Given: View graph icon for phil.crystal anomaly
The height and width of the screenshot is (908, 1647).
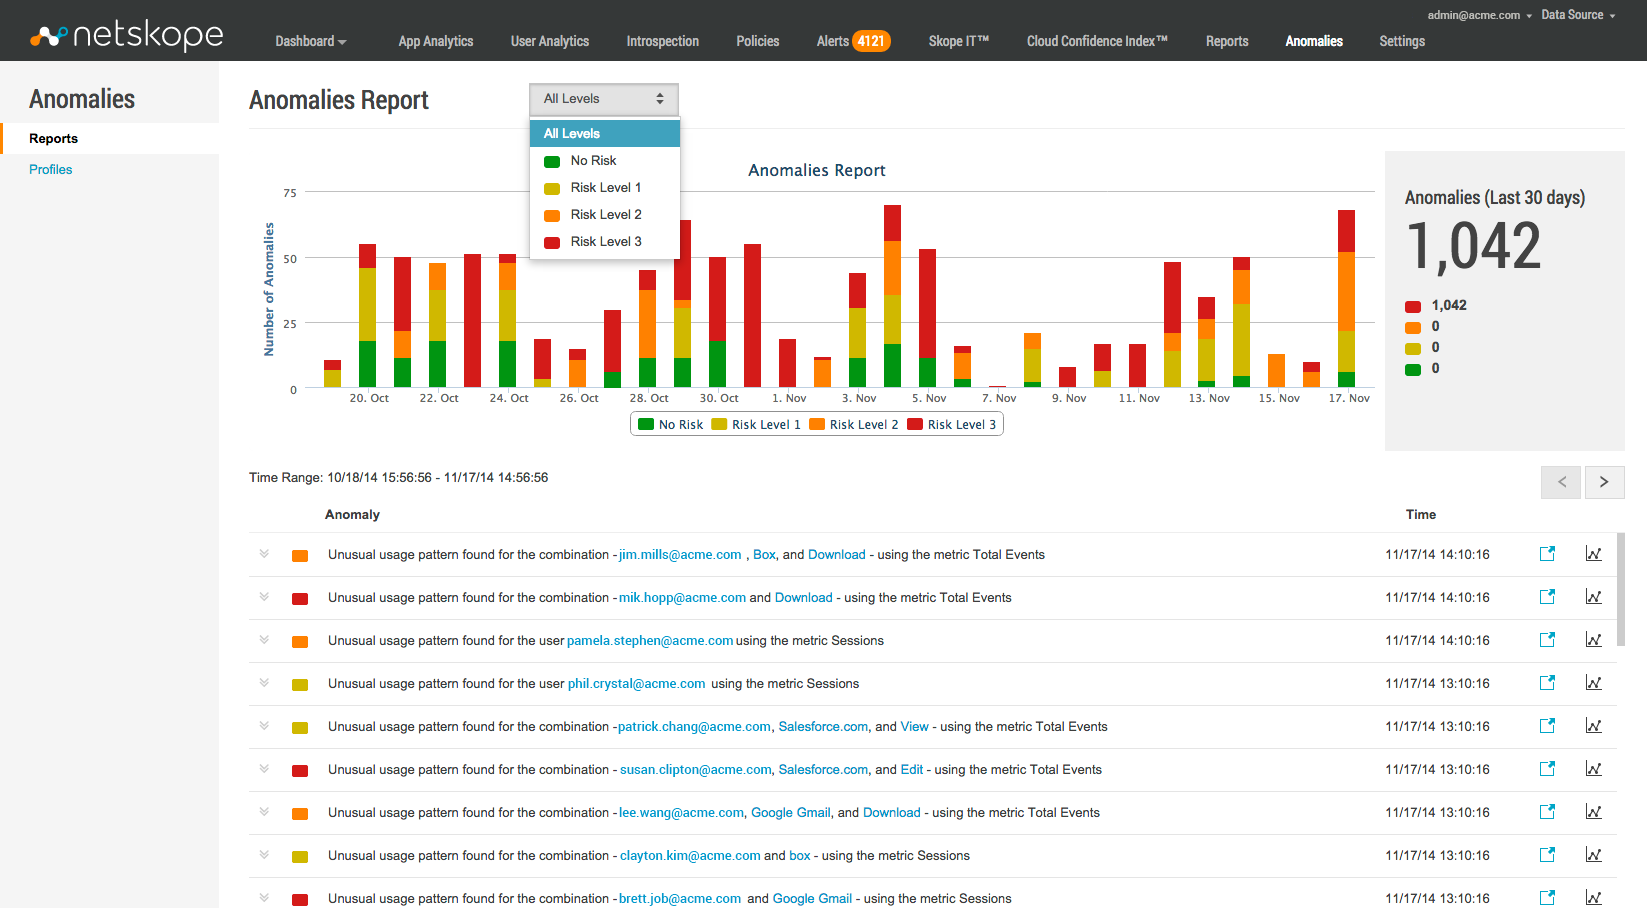Looking at the screenshot, I should (1593, 683).
